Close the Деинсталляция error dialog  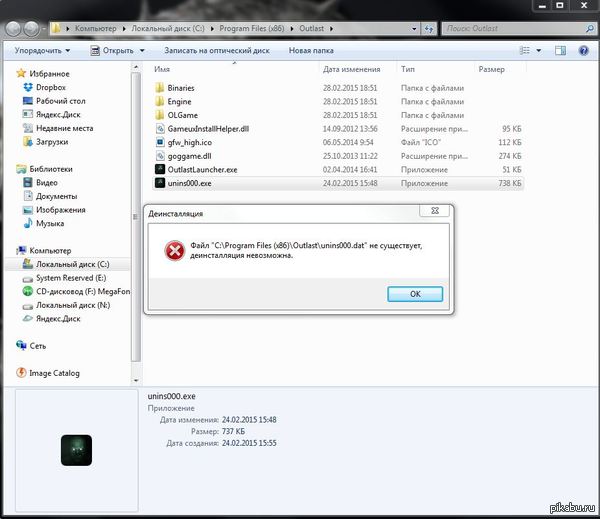point(435,211)
